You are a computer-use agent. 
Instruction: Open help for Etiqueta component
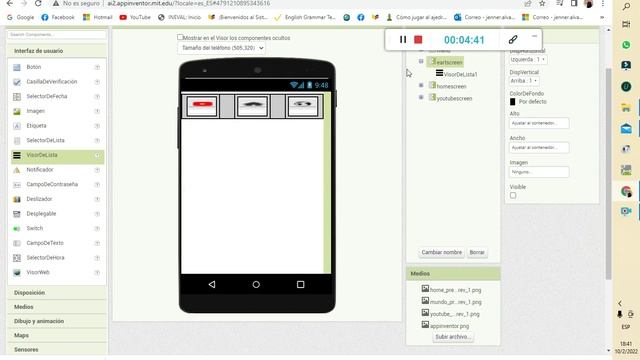97,126
